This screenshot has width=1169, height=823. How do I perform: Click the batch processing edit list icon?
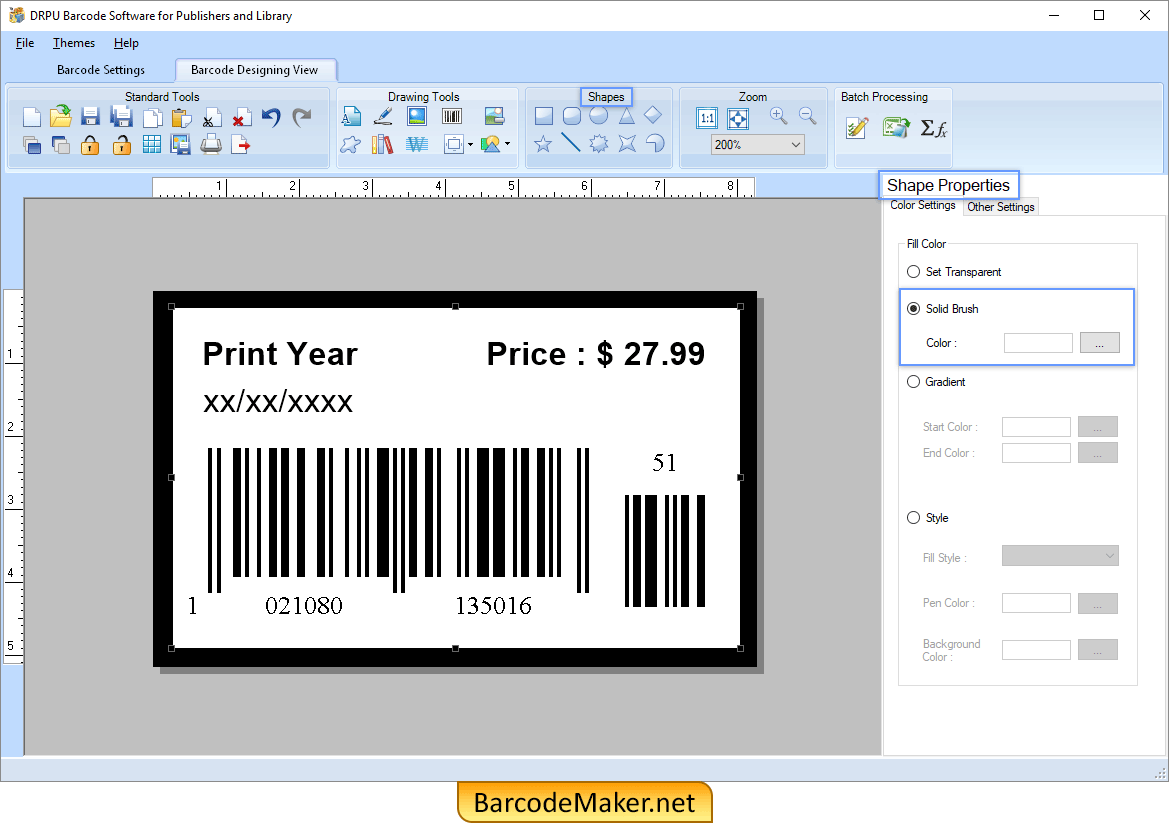(857, 128)
